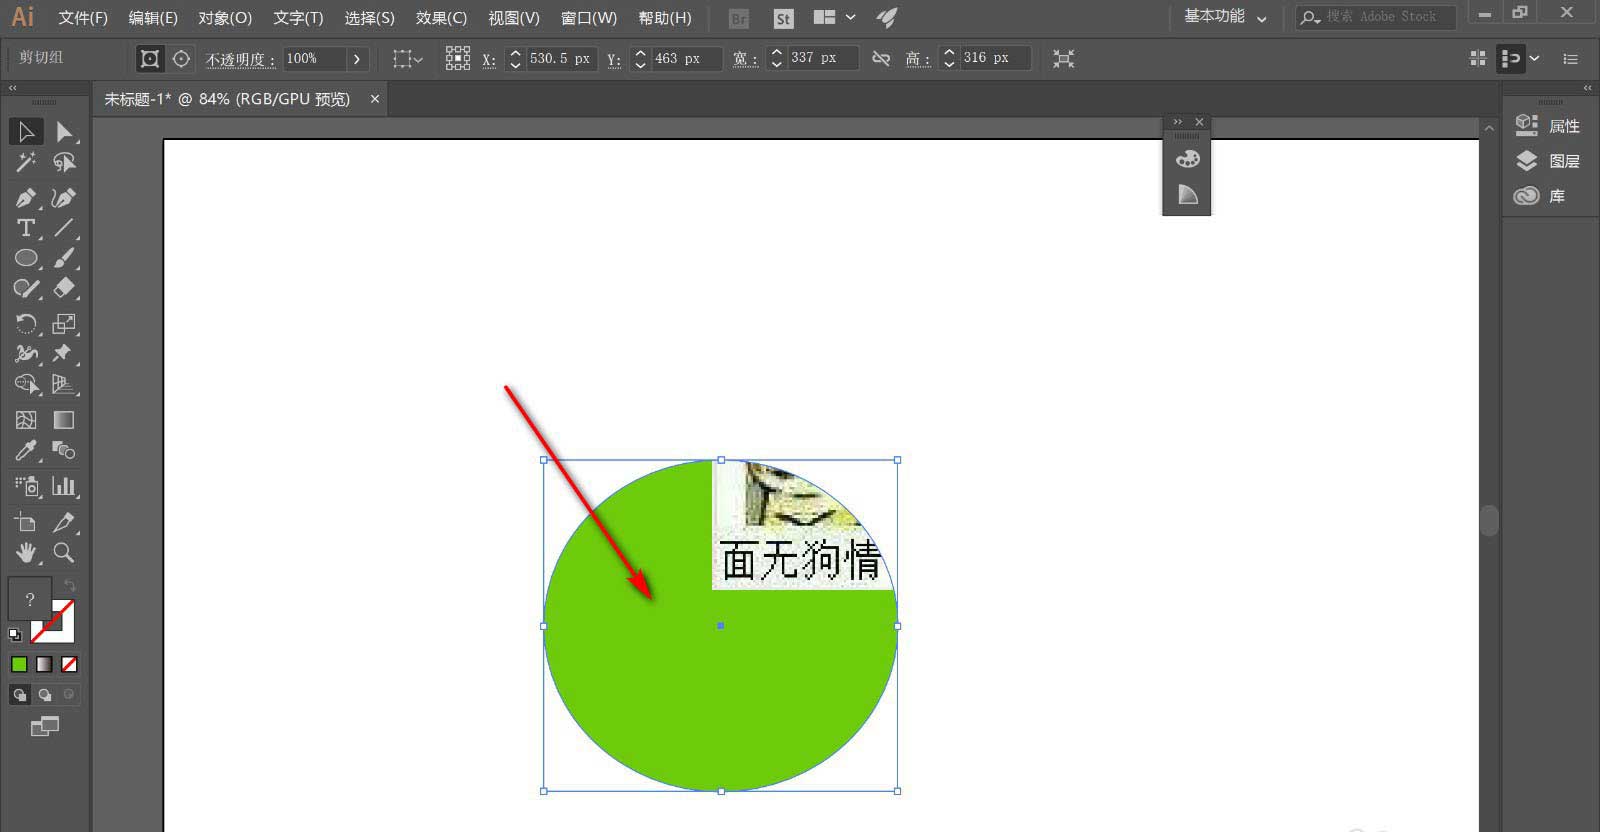Choose a reference point in grid

[x=458, y=58]
